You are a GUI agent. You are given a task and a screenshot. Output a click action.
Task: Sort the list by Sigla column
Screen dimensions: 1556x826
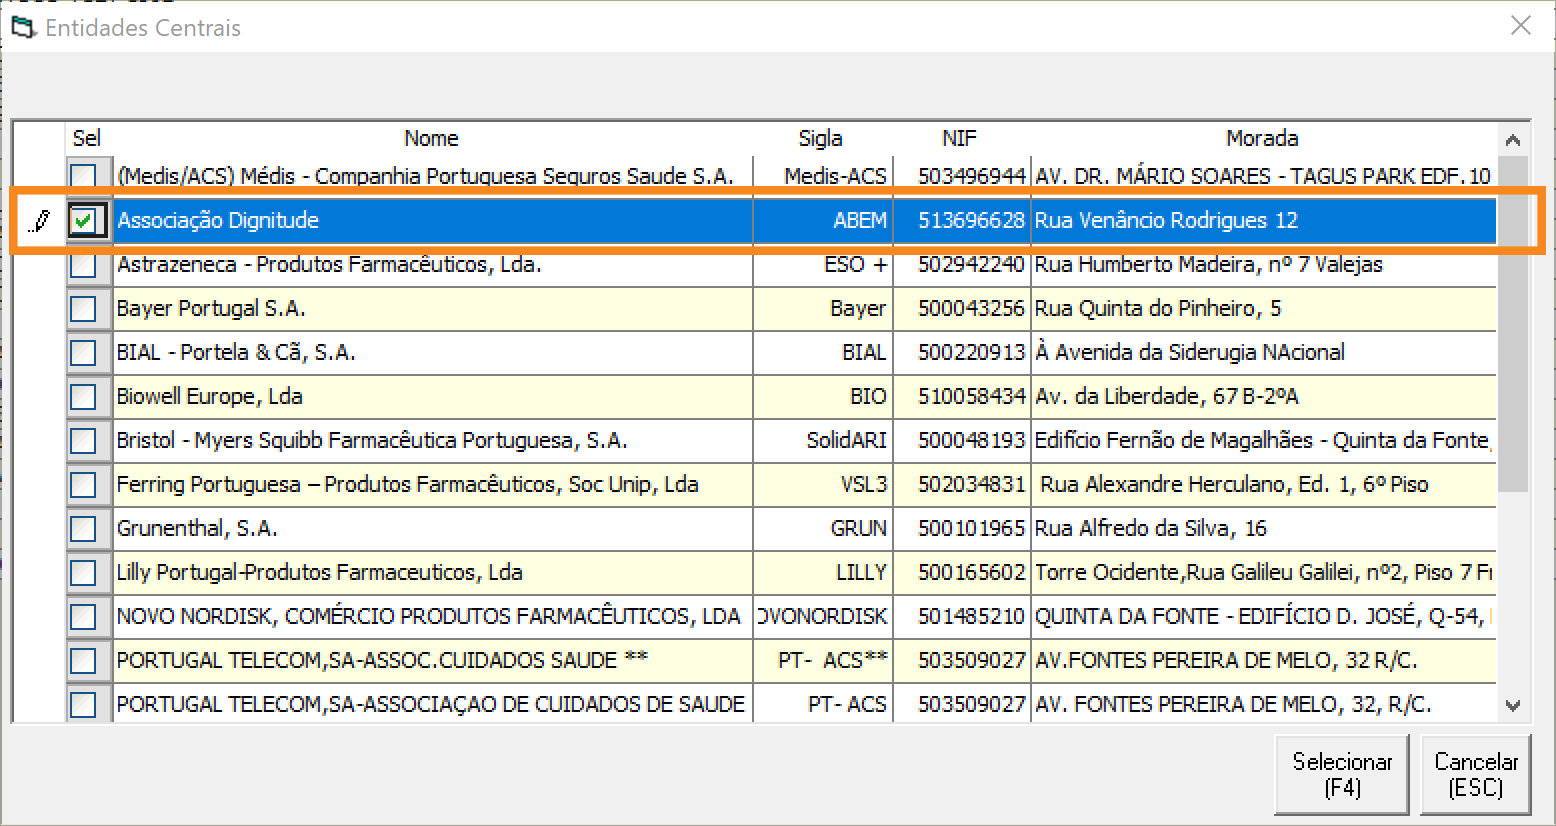[820, 138]
